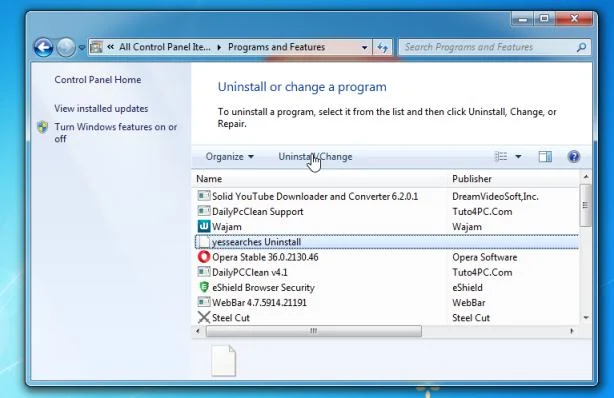This screenshot has height=398, width=614.
Task: Sort list by Publisher column header
Action: (x=471, y=179)
